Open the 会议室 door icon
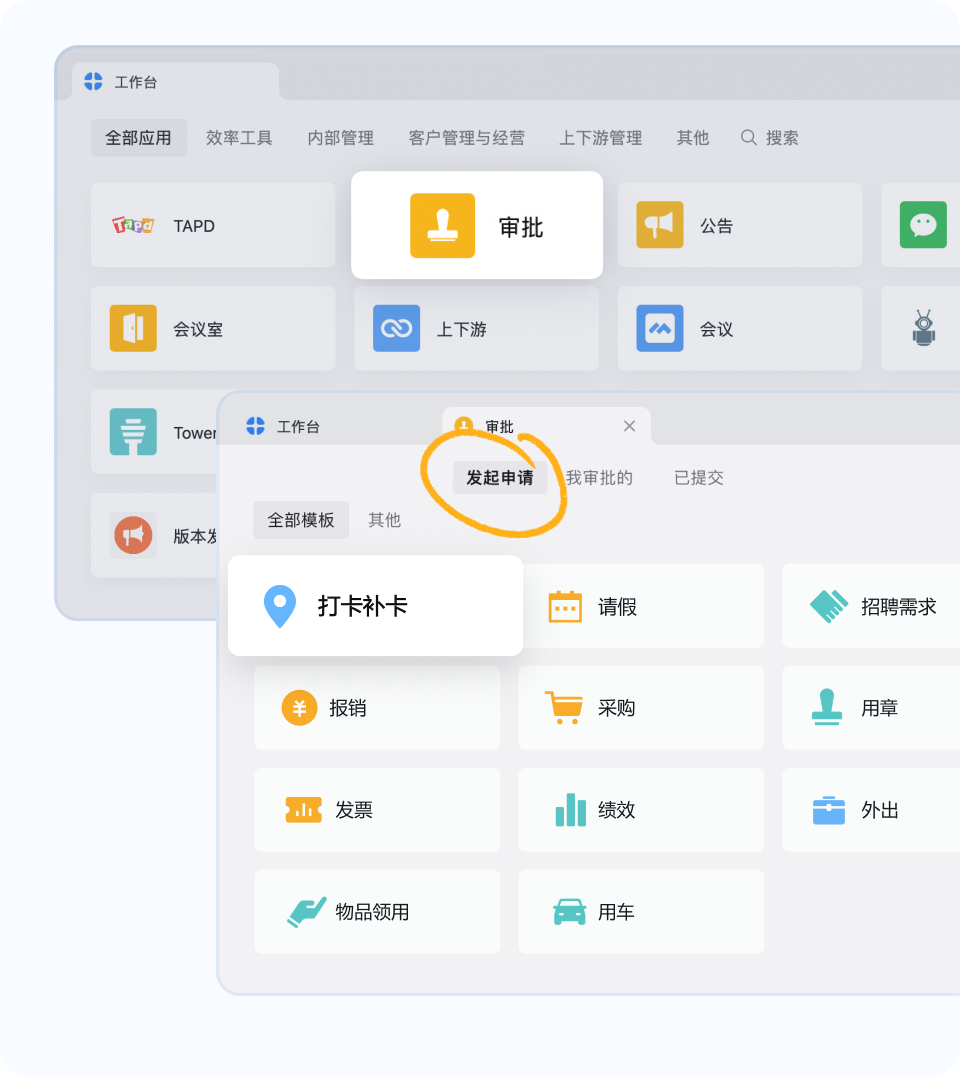960x1077 pixels. 133,328
